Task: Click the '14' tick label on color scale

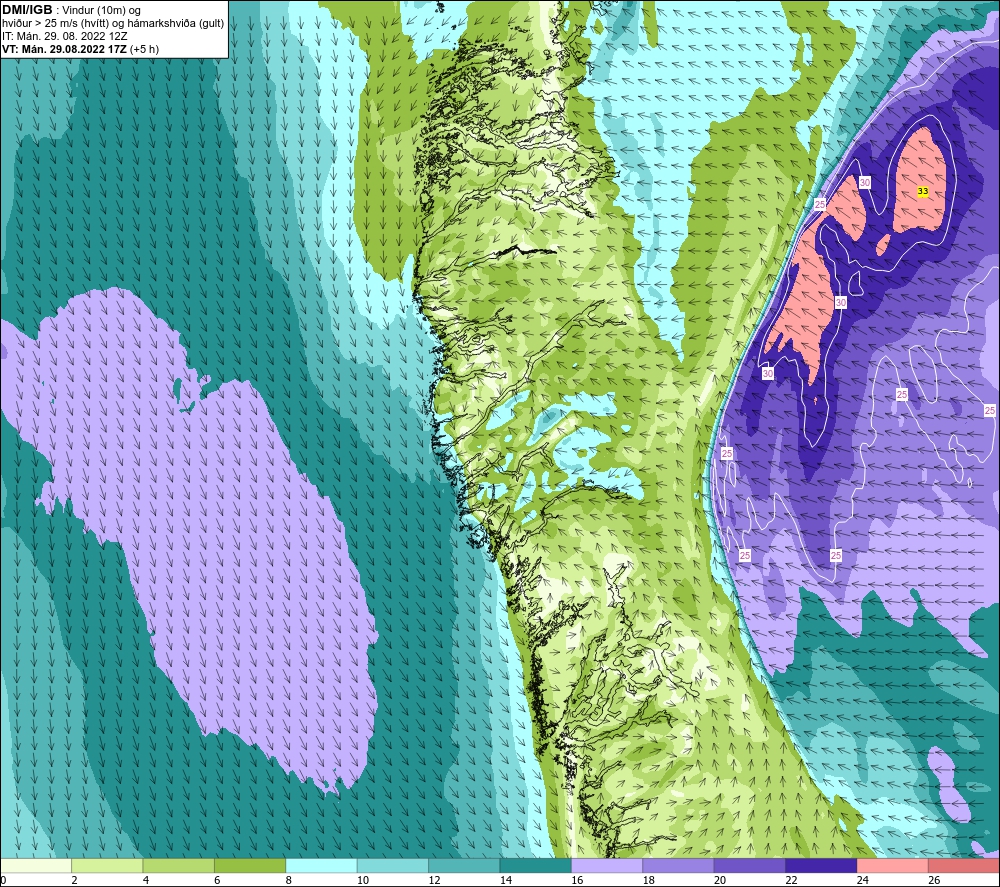Action: click(506, 880)
